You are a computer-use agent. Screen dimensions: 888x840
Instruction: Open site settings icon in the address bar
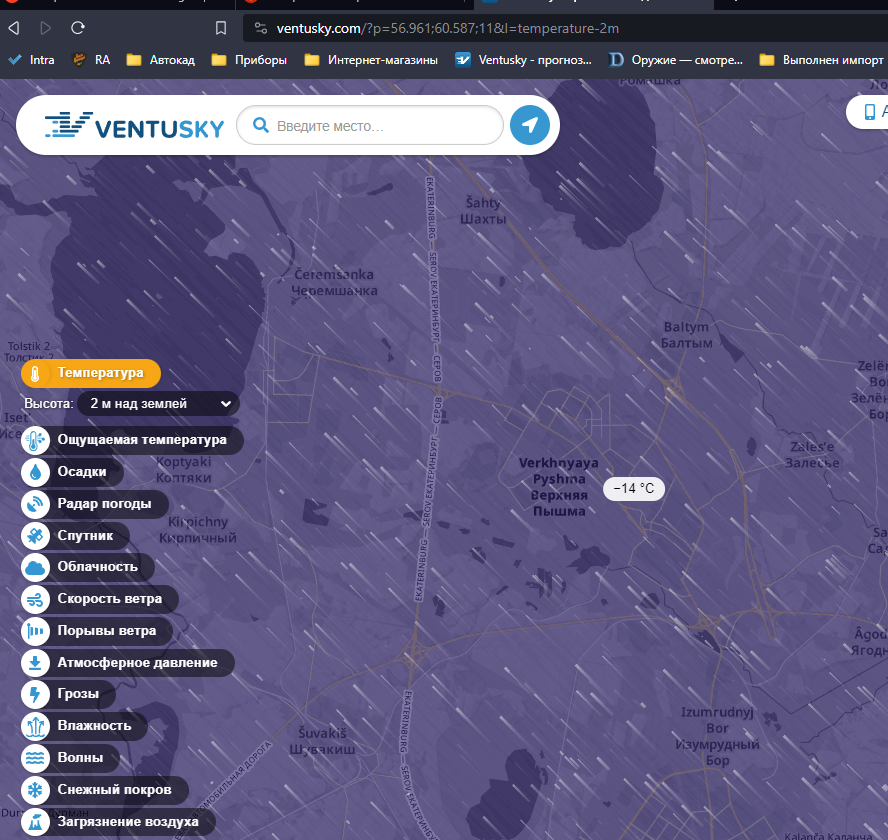pyautogui.click(x=261, y=28)
